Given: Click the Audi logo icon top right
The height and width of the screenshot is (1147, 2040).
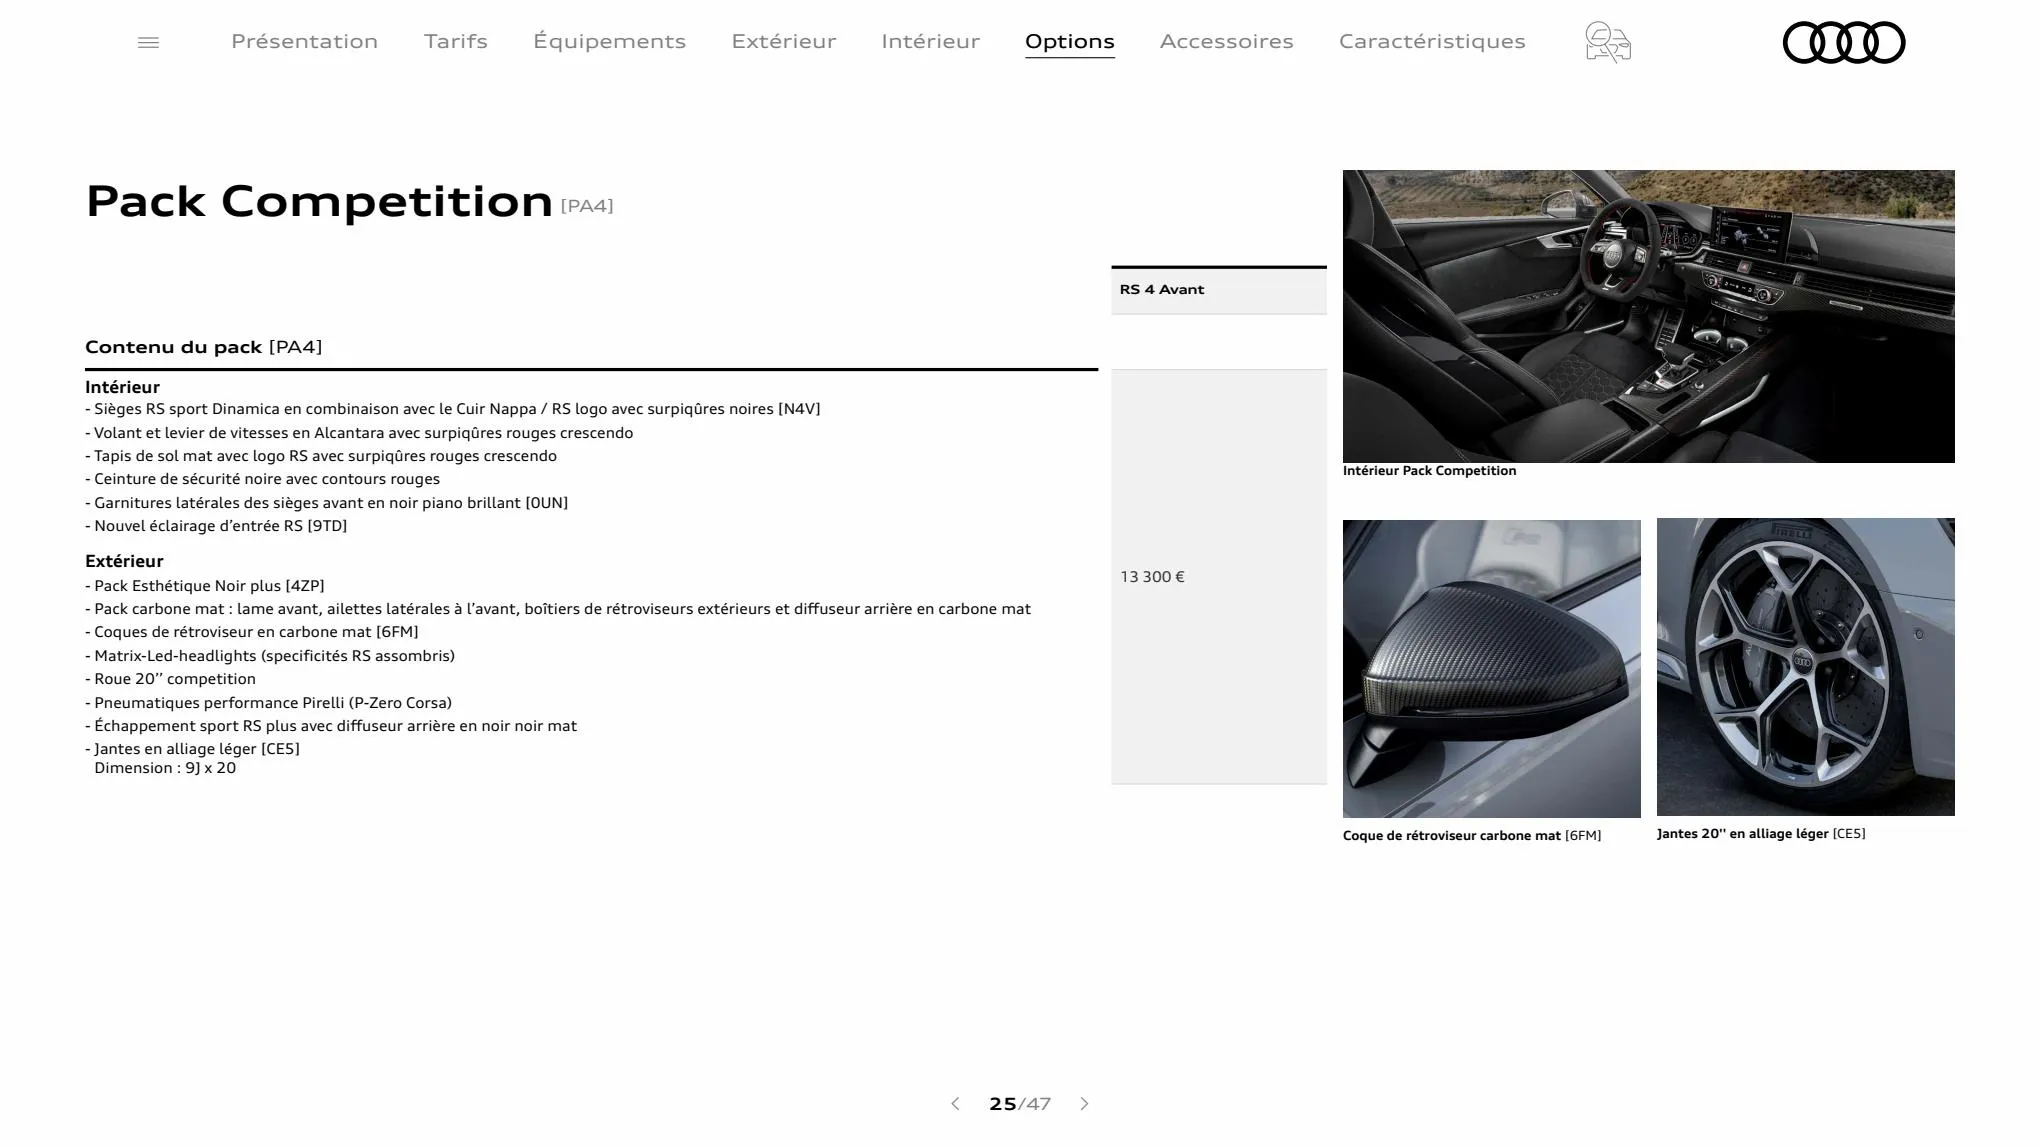Looking at the screenshot, I should 1844,42.
